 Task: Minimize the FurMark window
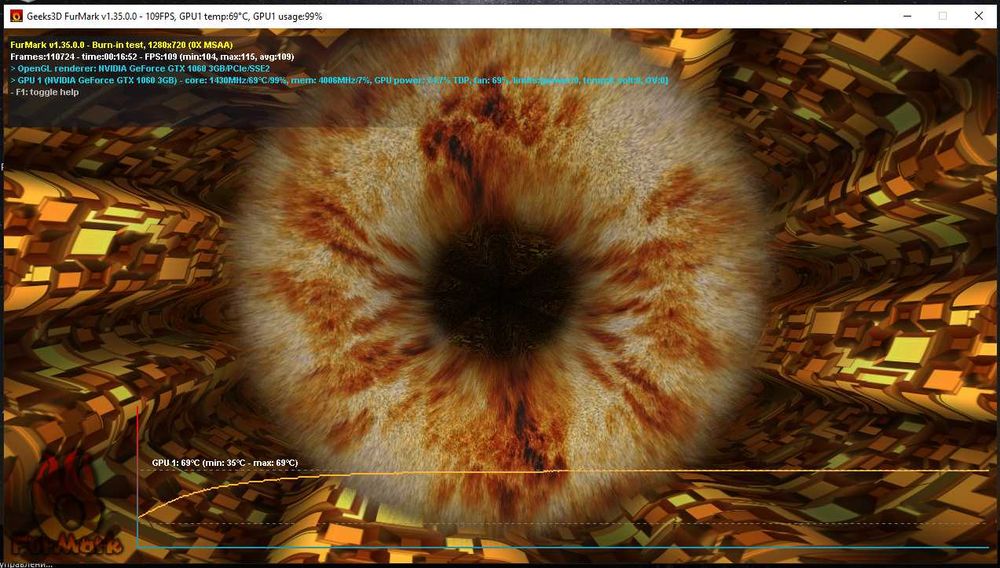click(907, 16)
